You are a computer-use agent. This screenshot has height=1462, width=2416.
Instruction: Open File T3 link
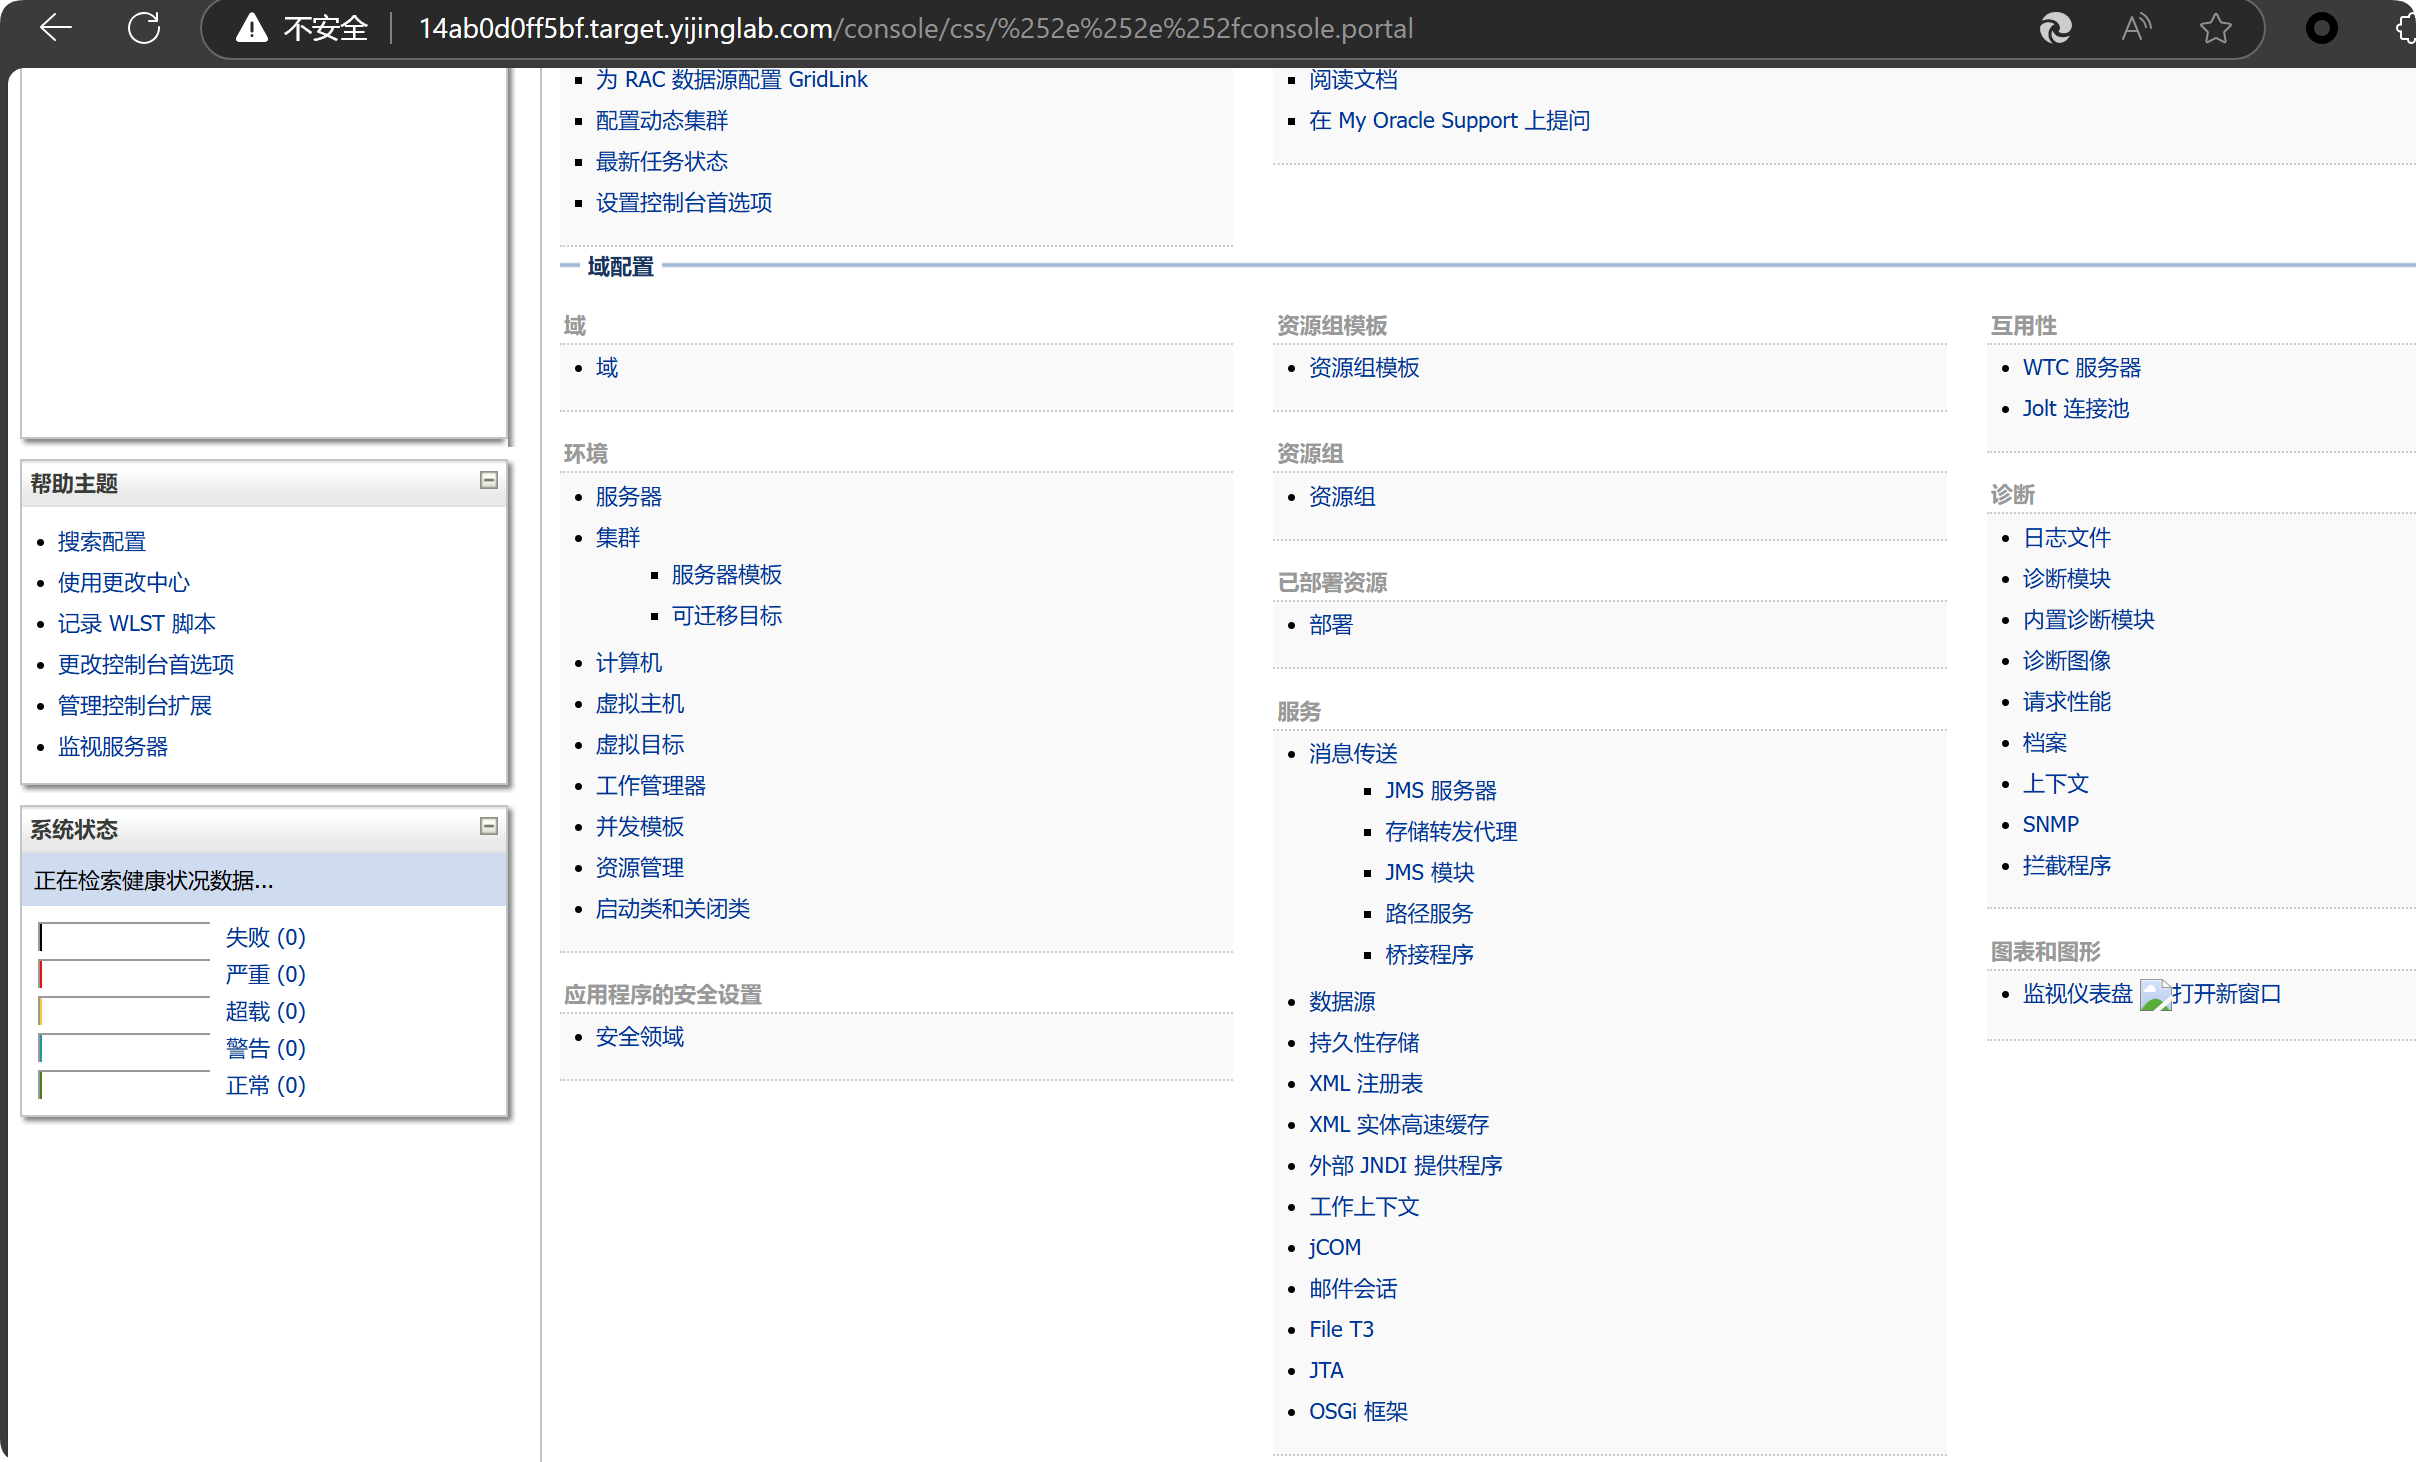pos(1341,1329)
